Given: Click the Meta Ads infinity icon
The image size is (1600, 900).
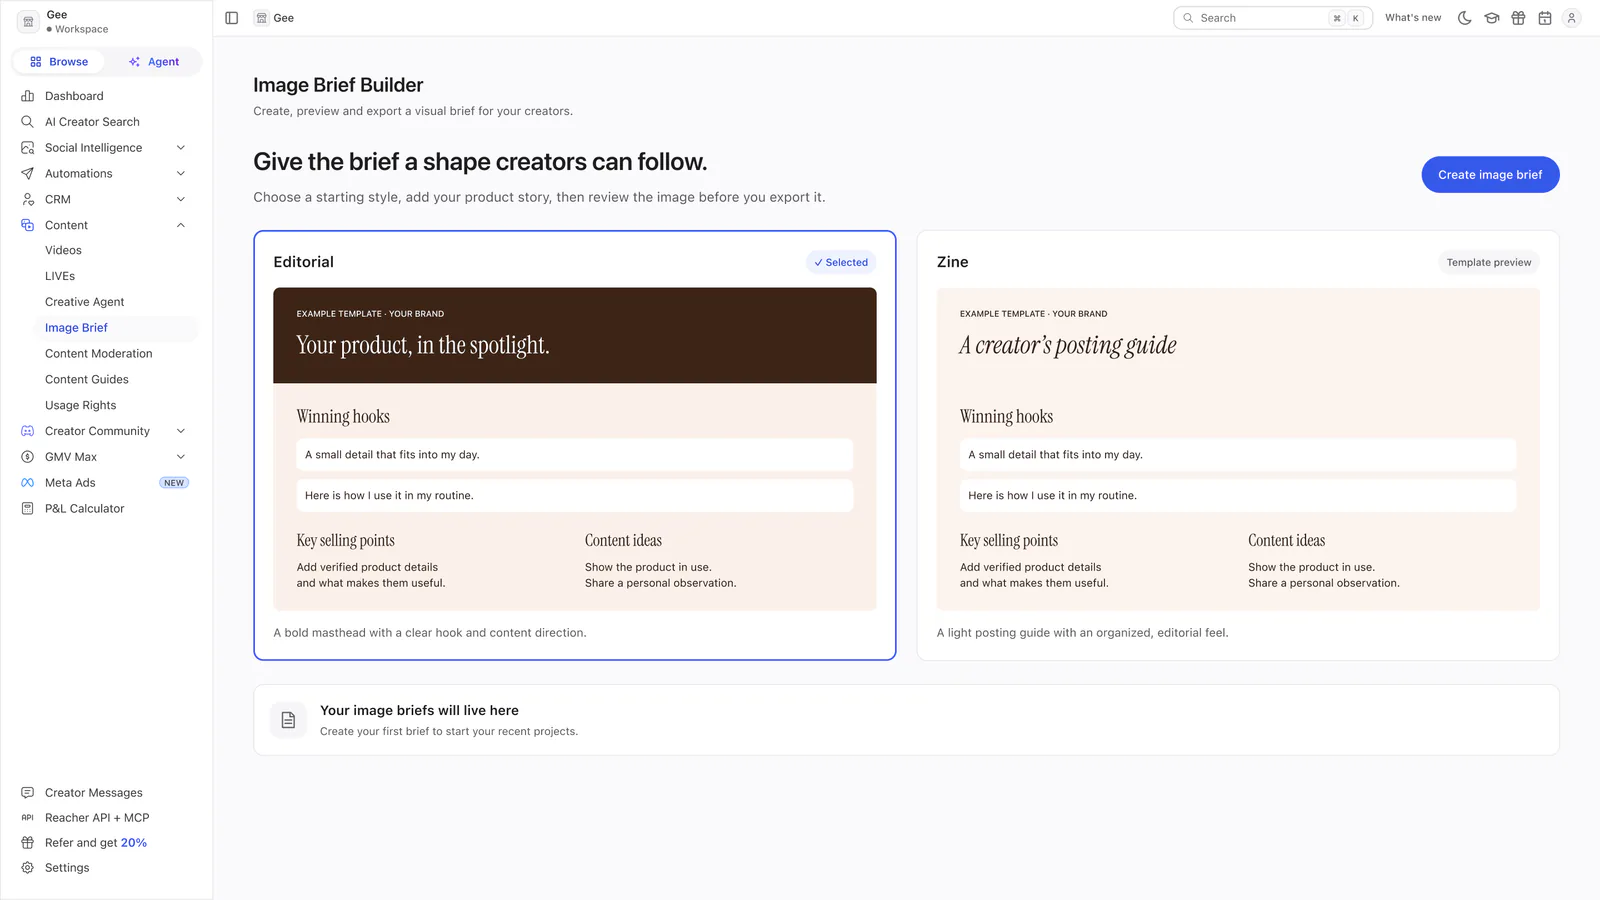Looking at the screenshot, I should click(x=28, y=483).
